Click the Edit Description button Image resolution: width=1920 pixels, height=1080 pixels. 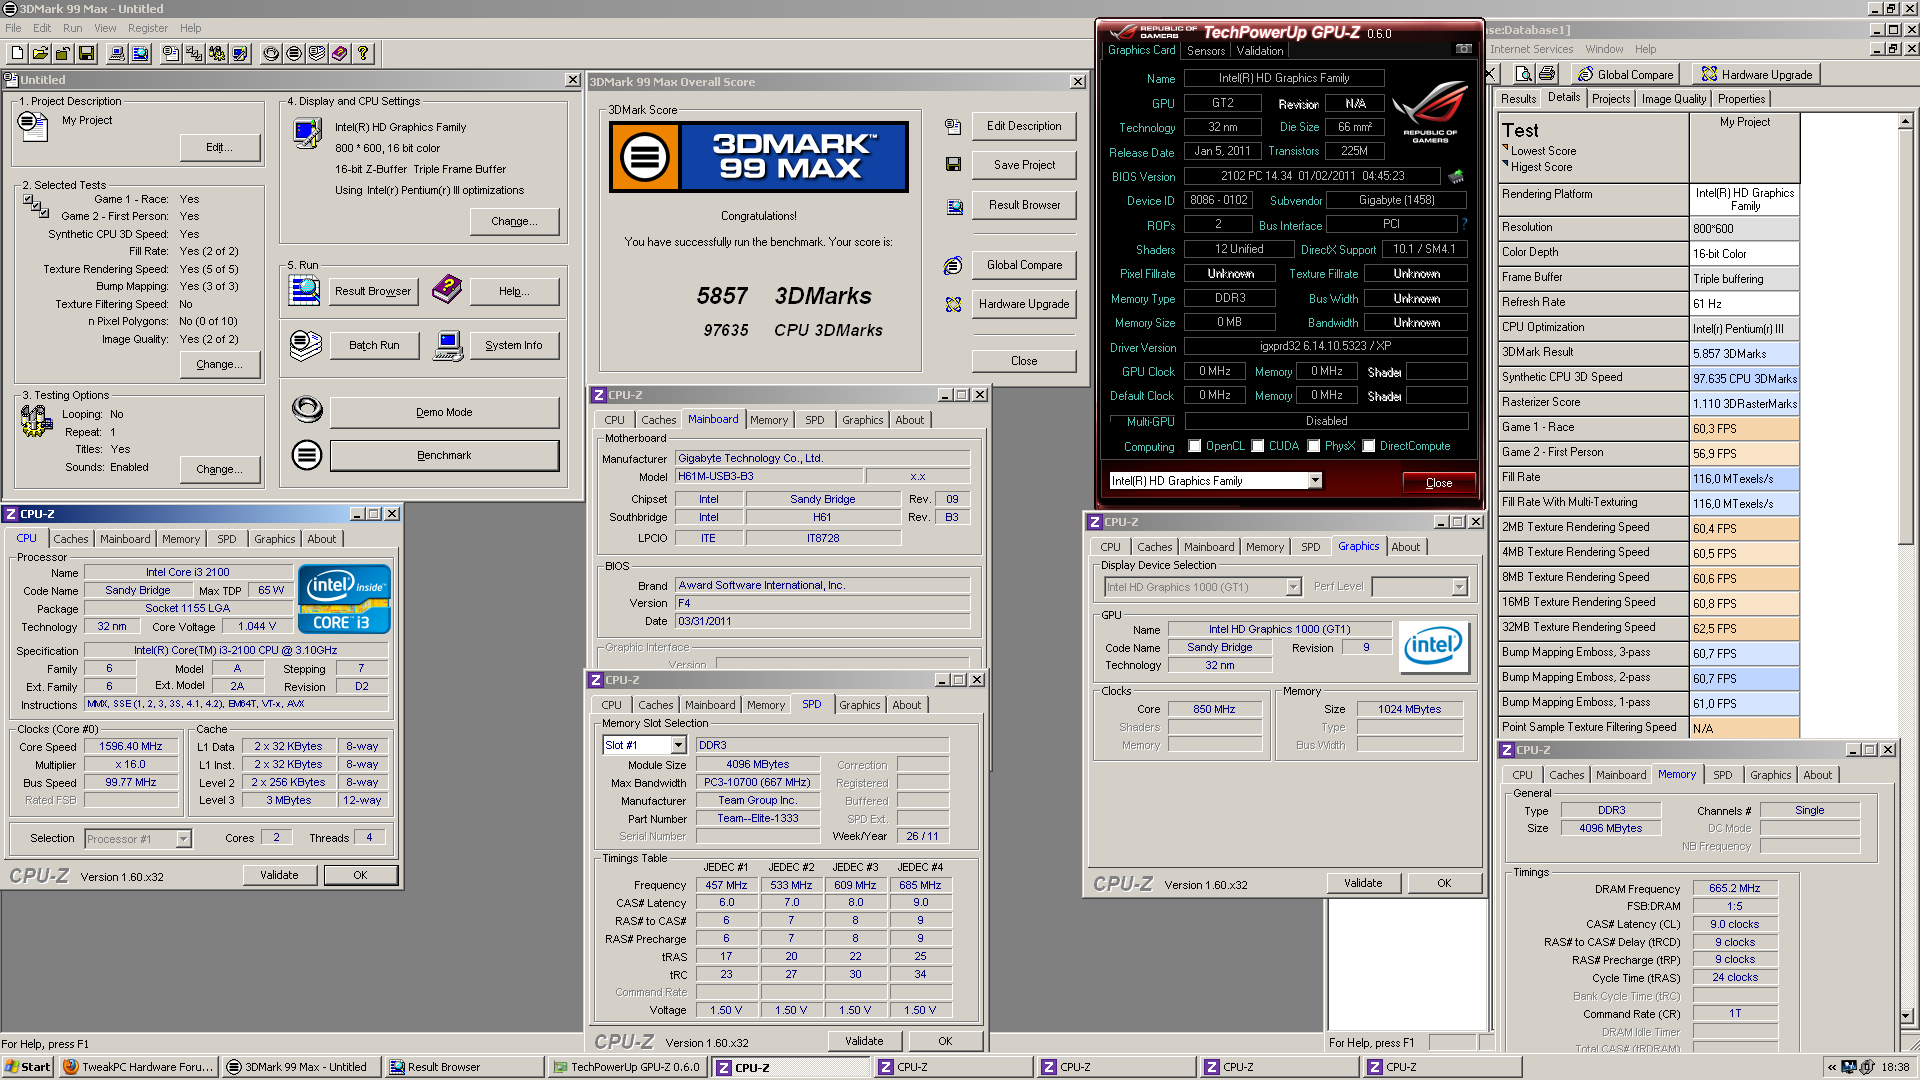tap(1024, 126)
